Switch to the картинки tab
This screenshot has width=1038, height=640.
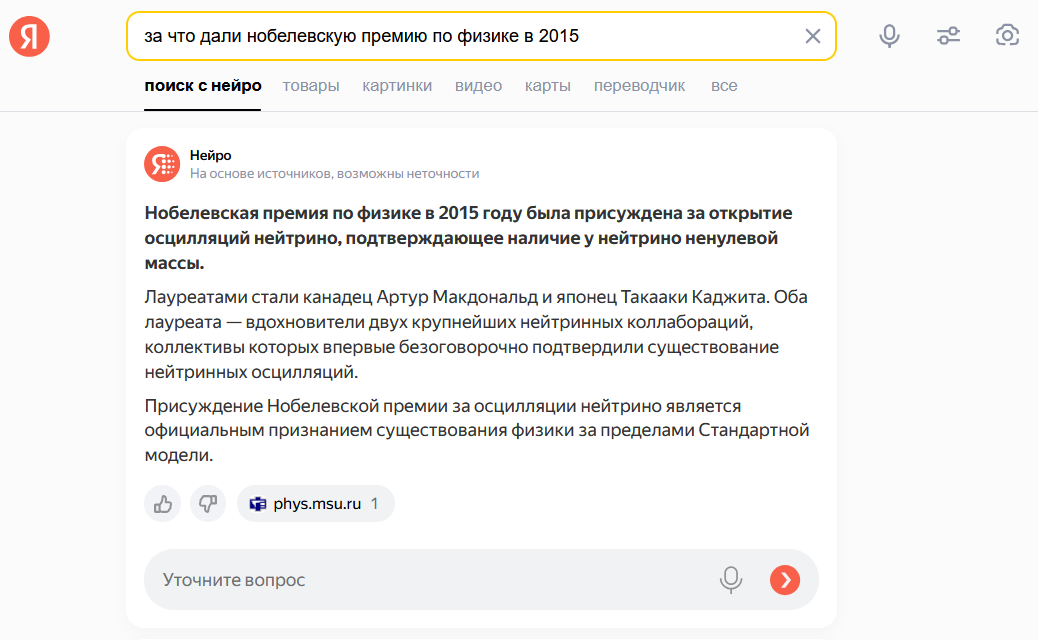(x=397, y=86)
